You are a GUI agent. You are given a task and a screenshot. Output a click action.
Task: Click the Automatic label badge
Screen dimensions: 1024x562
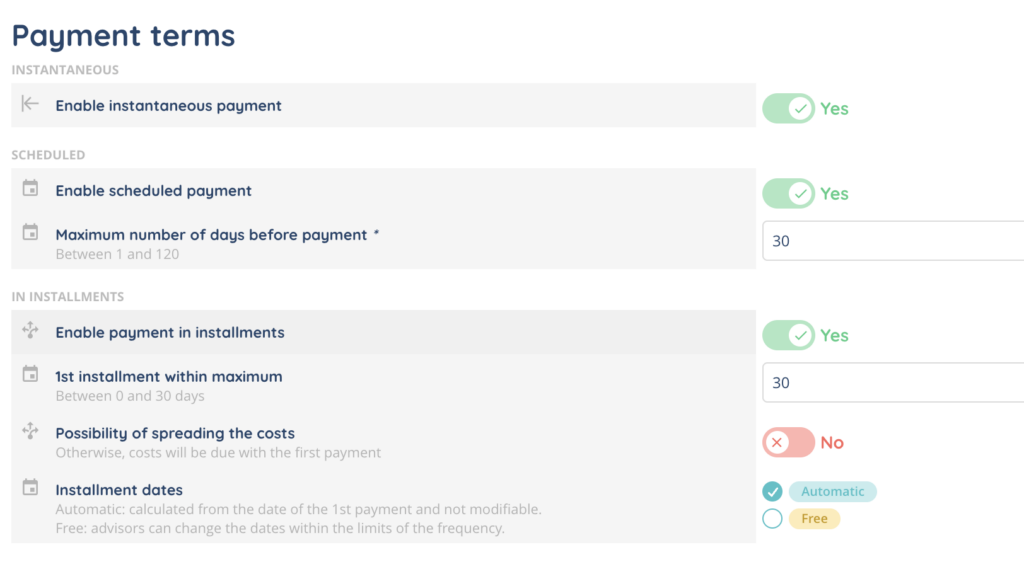833,492
